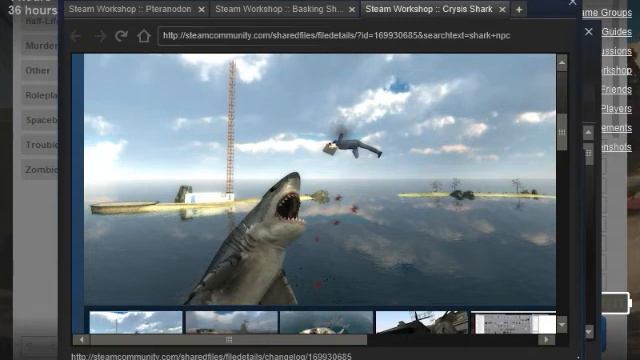Image resolution: width=640 pixels, height=360 pixels.
Task: Go forward with the browser forward arrow
Action: tap(100, 36)
